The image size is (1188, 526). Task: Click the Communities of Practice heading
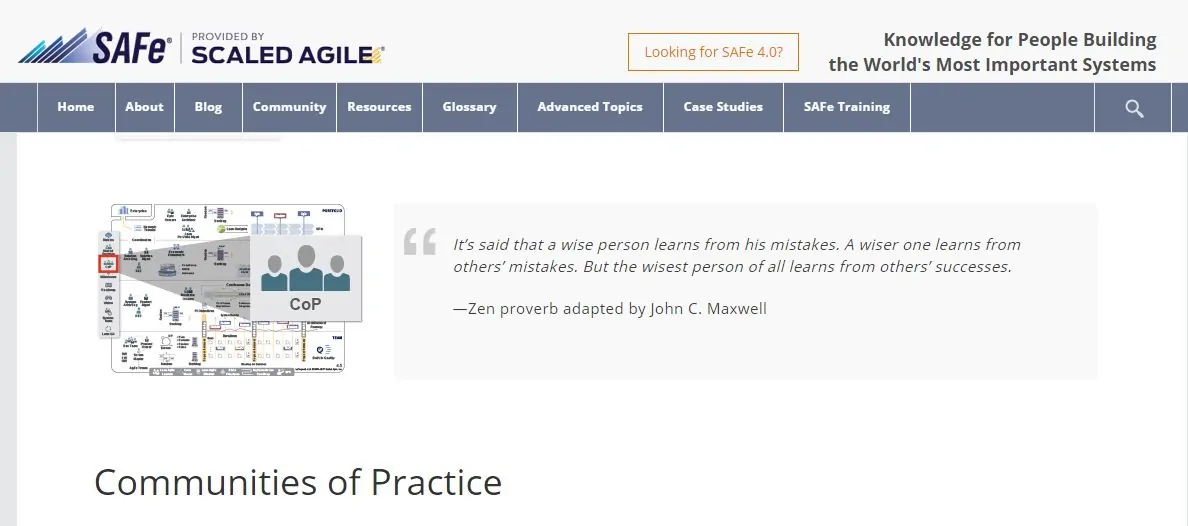(298, 482)
